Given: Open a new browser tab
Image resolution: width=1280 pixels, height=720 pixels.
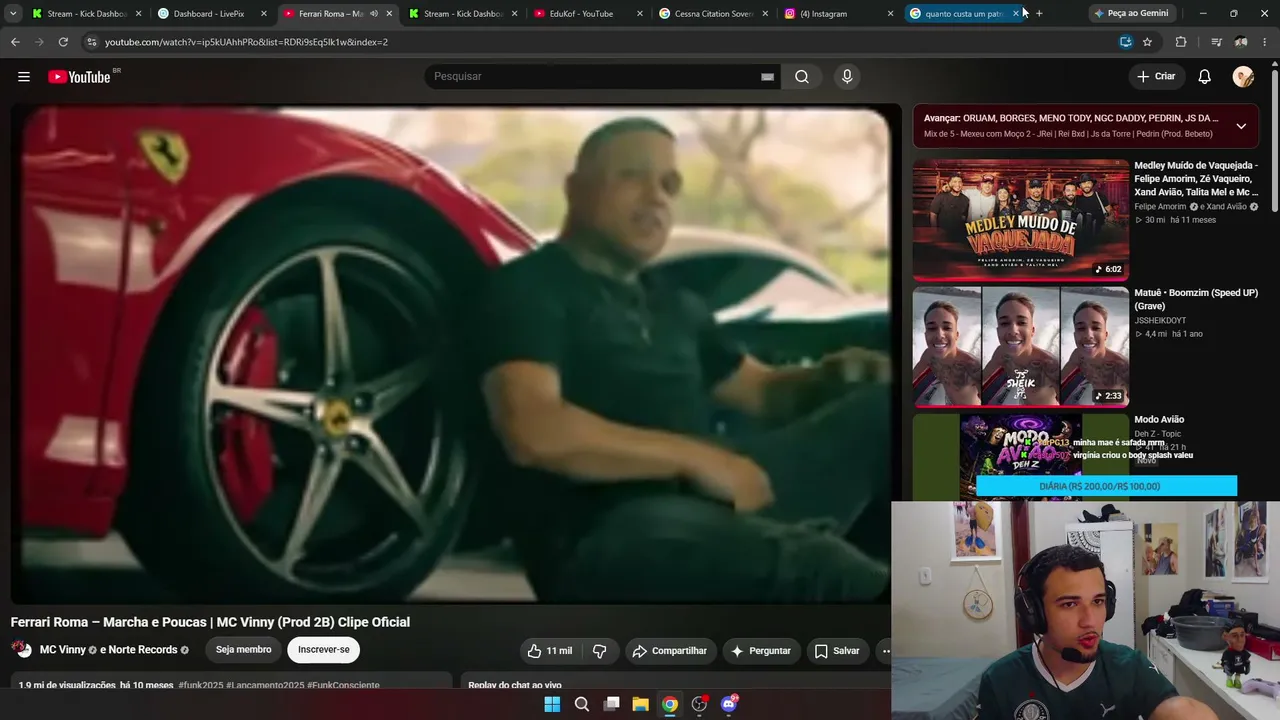Looking at the screenshot, I should click(x=1039, y=14).
